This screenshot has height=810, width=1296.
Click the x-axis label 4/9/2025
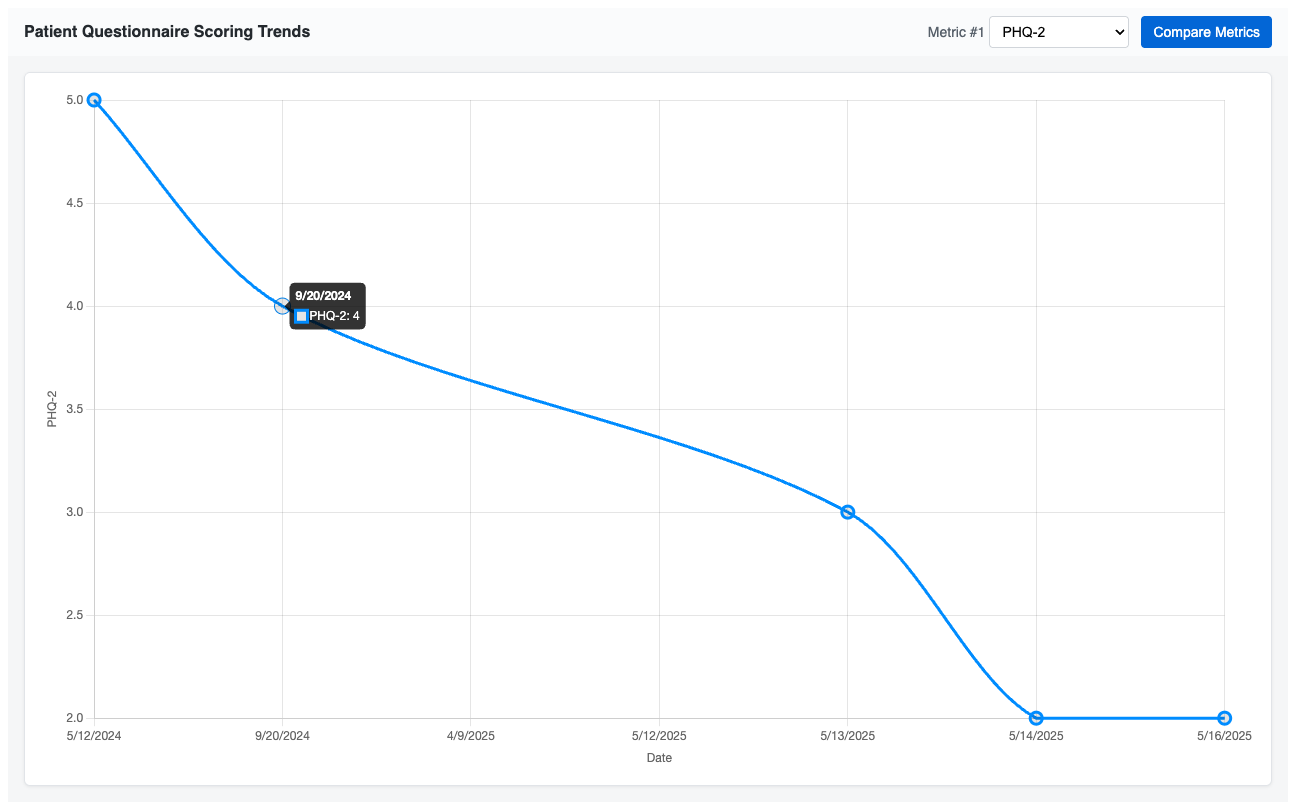coord(471,736)
